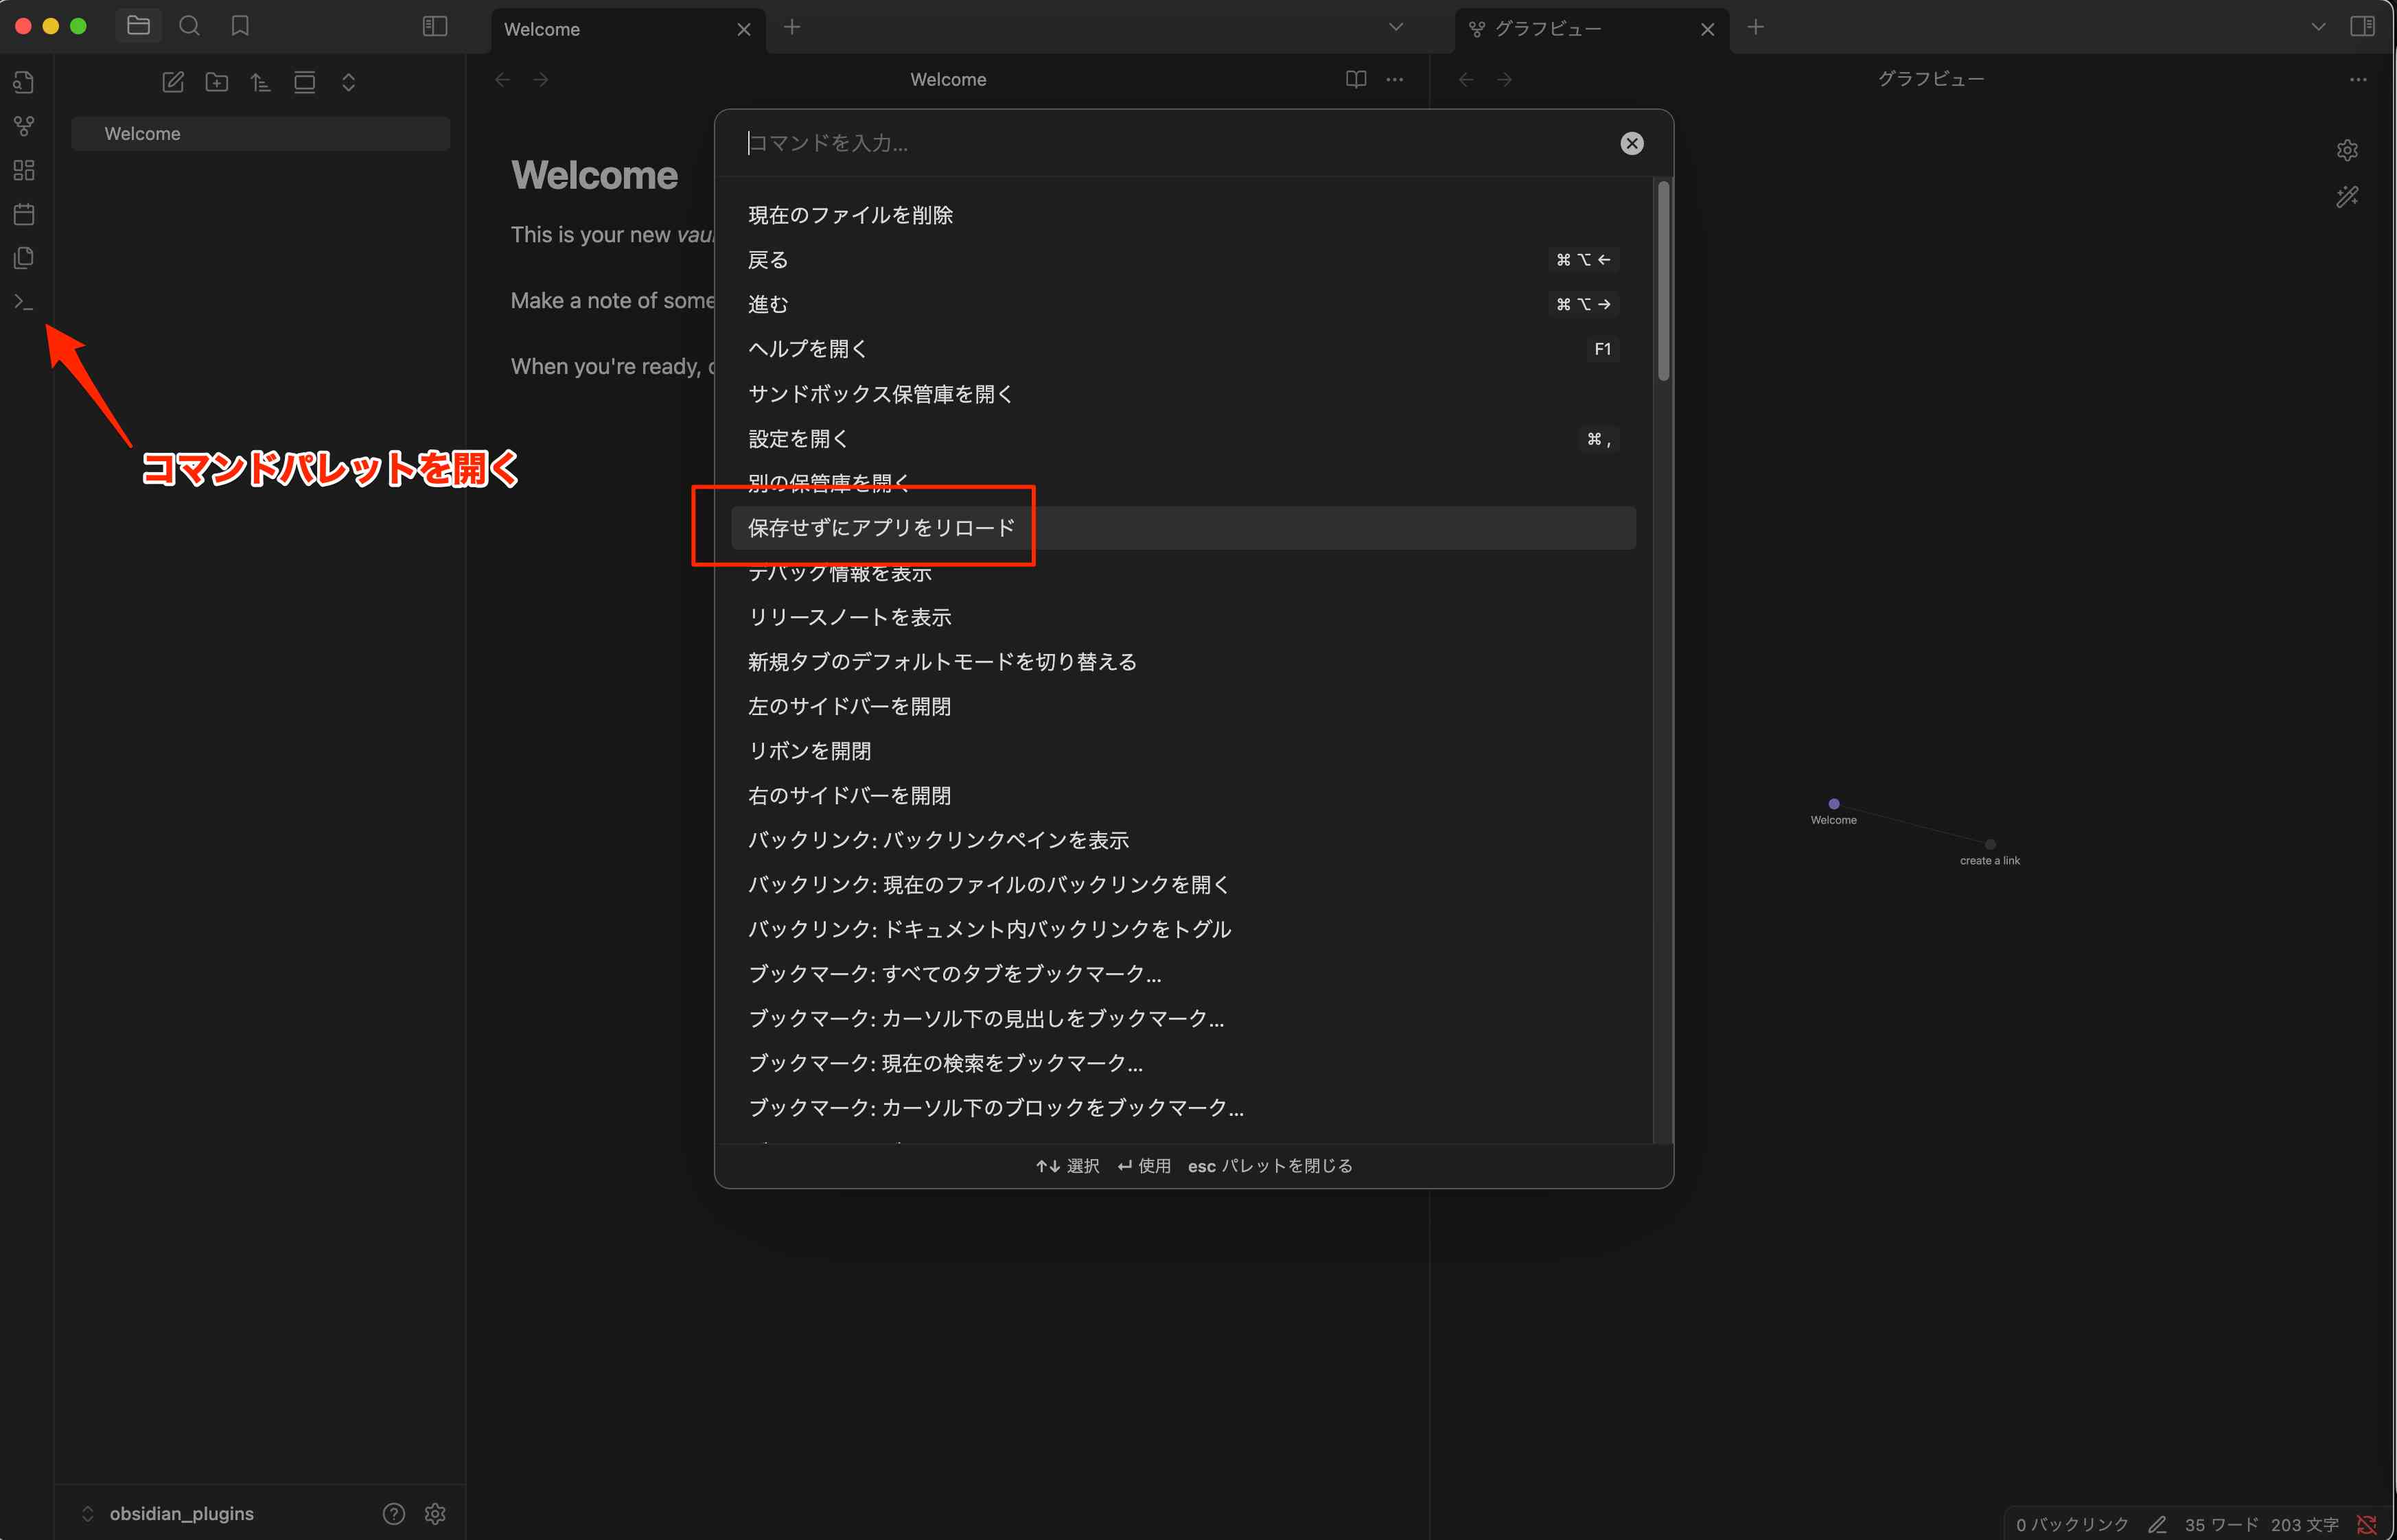Open graph settings gear icon
This screenshot has height=1540, width=2397.
(x=2347, y=150)
